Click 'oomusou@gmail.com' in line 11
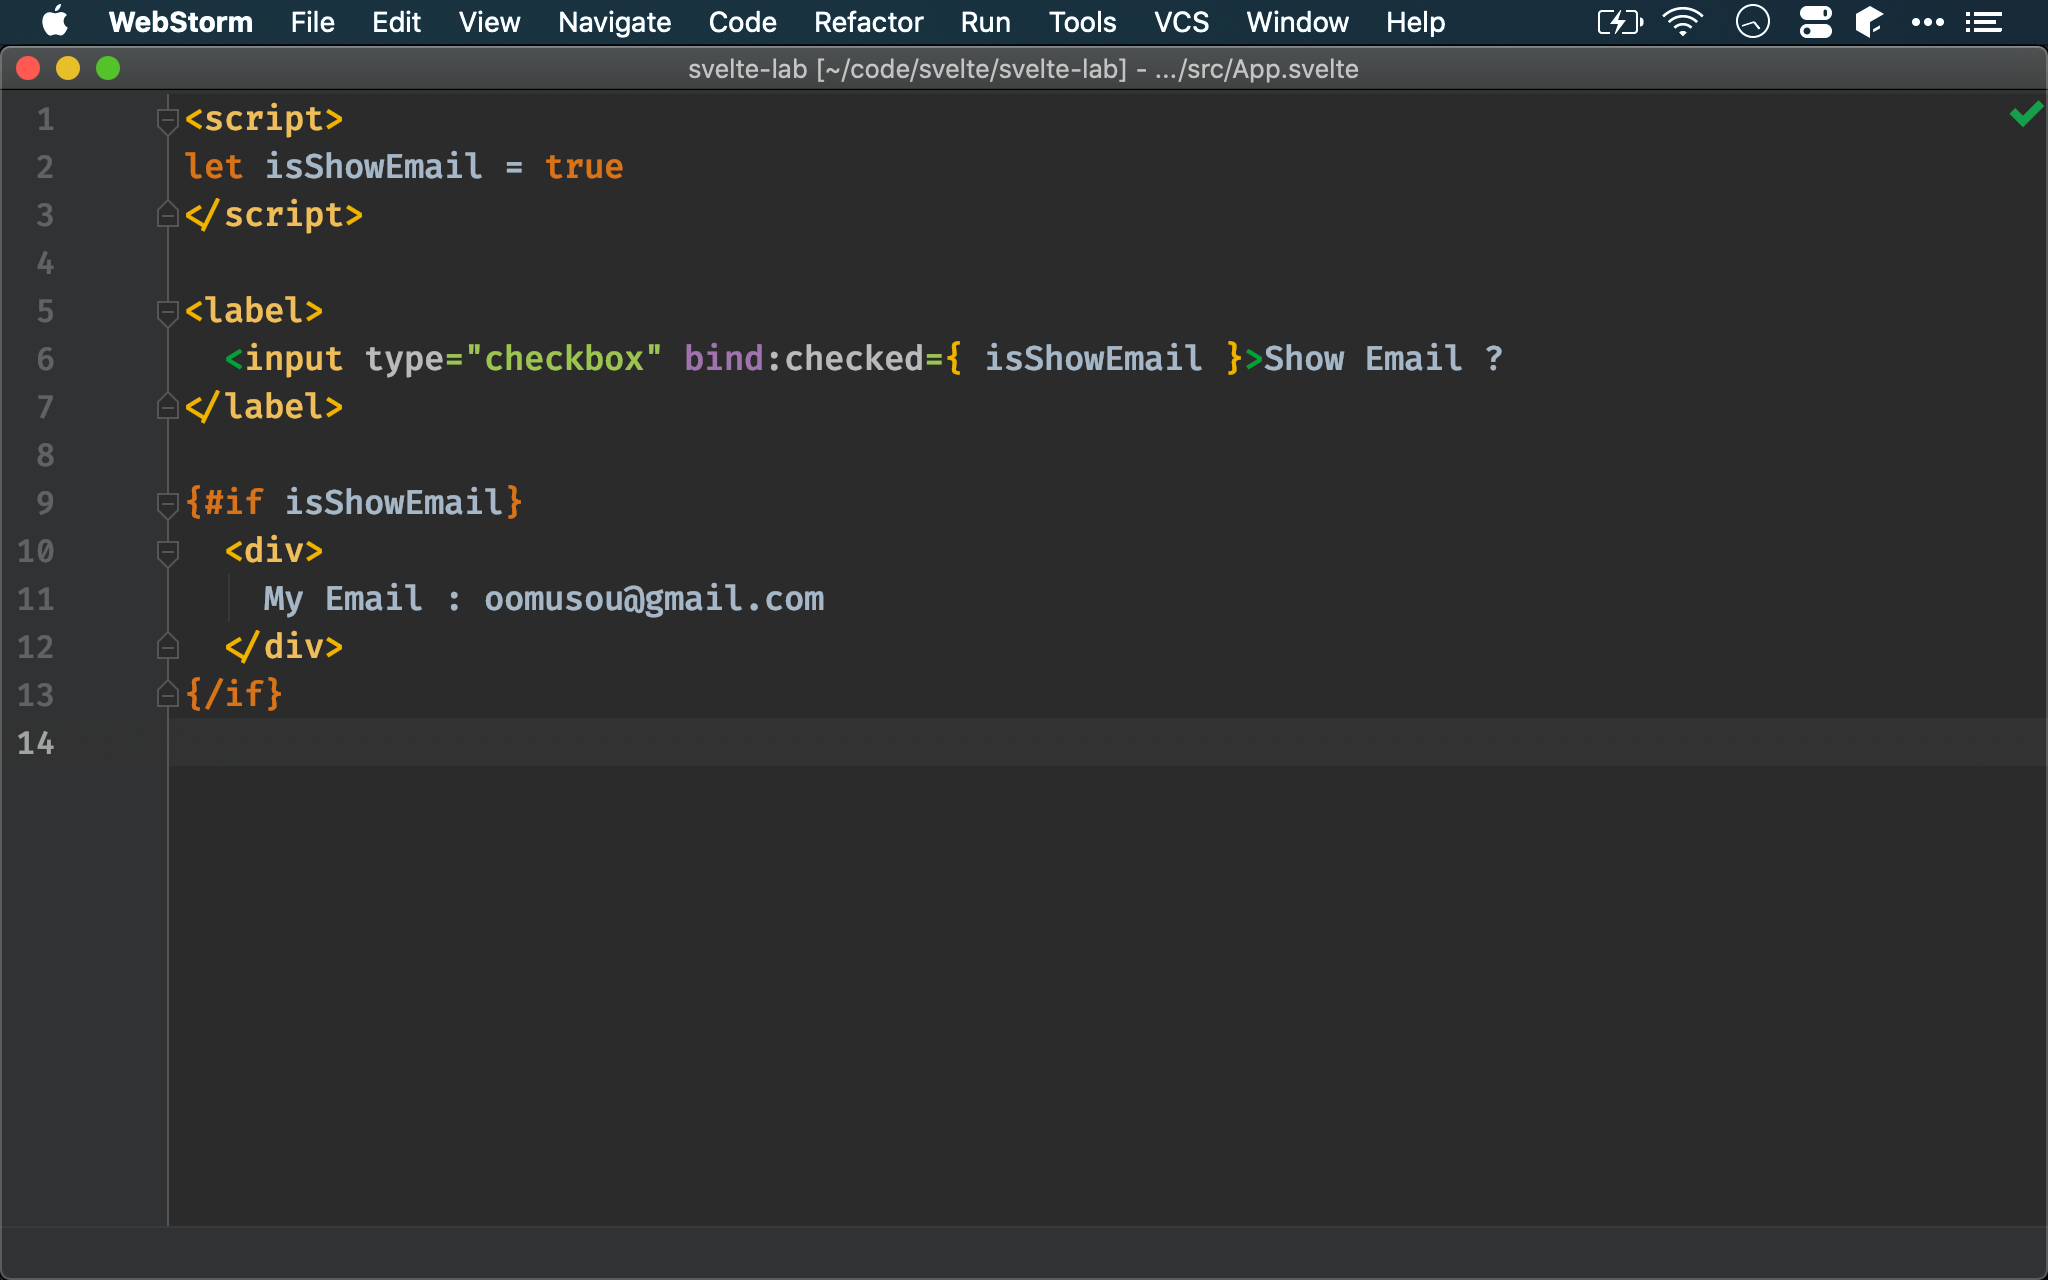 point(654,599)
